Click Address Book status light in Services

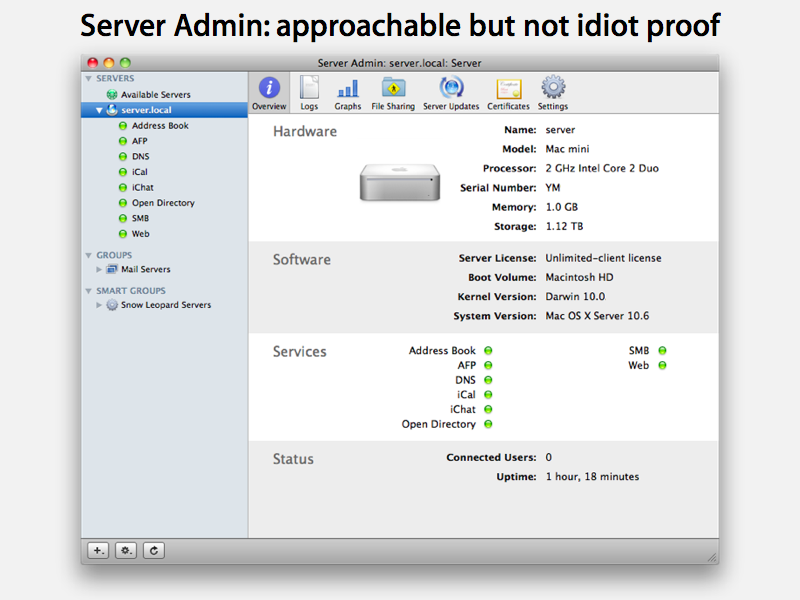488,351
